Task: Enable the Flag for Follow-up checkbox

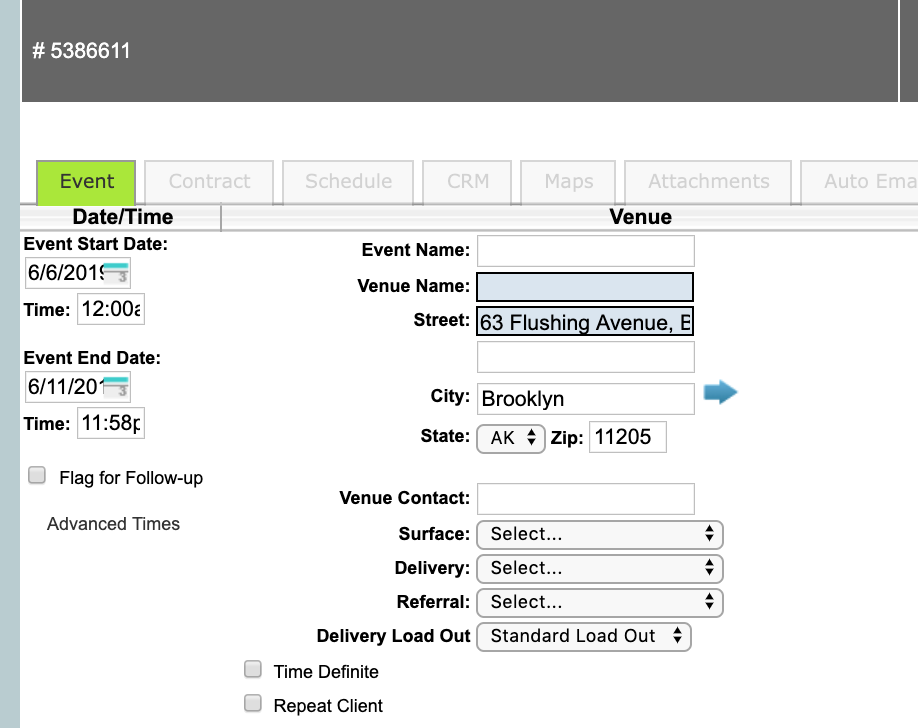Action: click(x=37, y=476)
